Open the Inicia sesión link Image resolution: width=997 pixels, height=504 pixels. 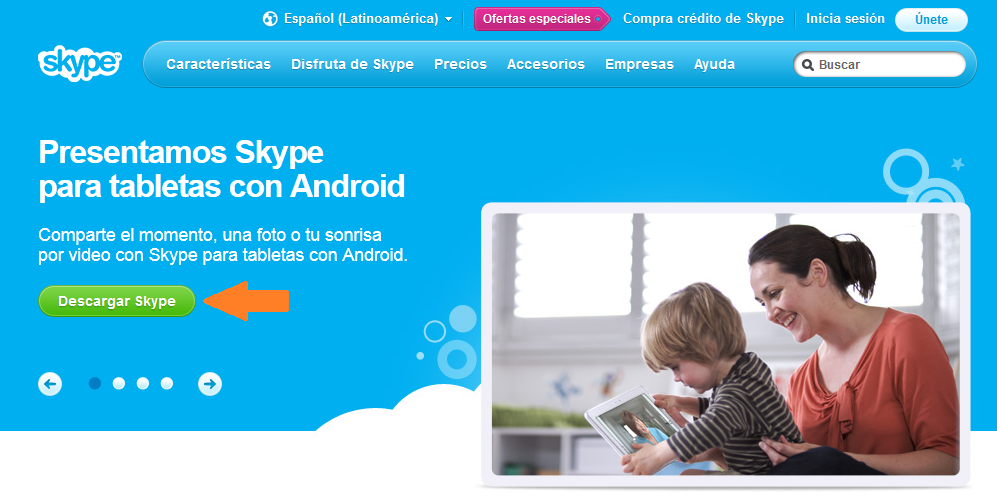pyautogui.click(x=845, y=19)
